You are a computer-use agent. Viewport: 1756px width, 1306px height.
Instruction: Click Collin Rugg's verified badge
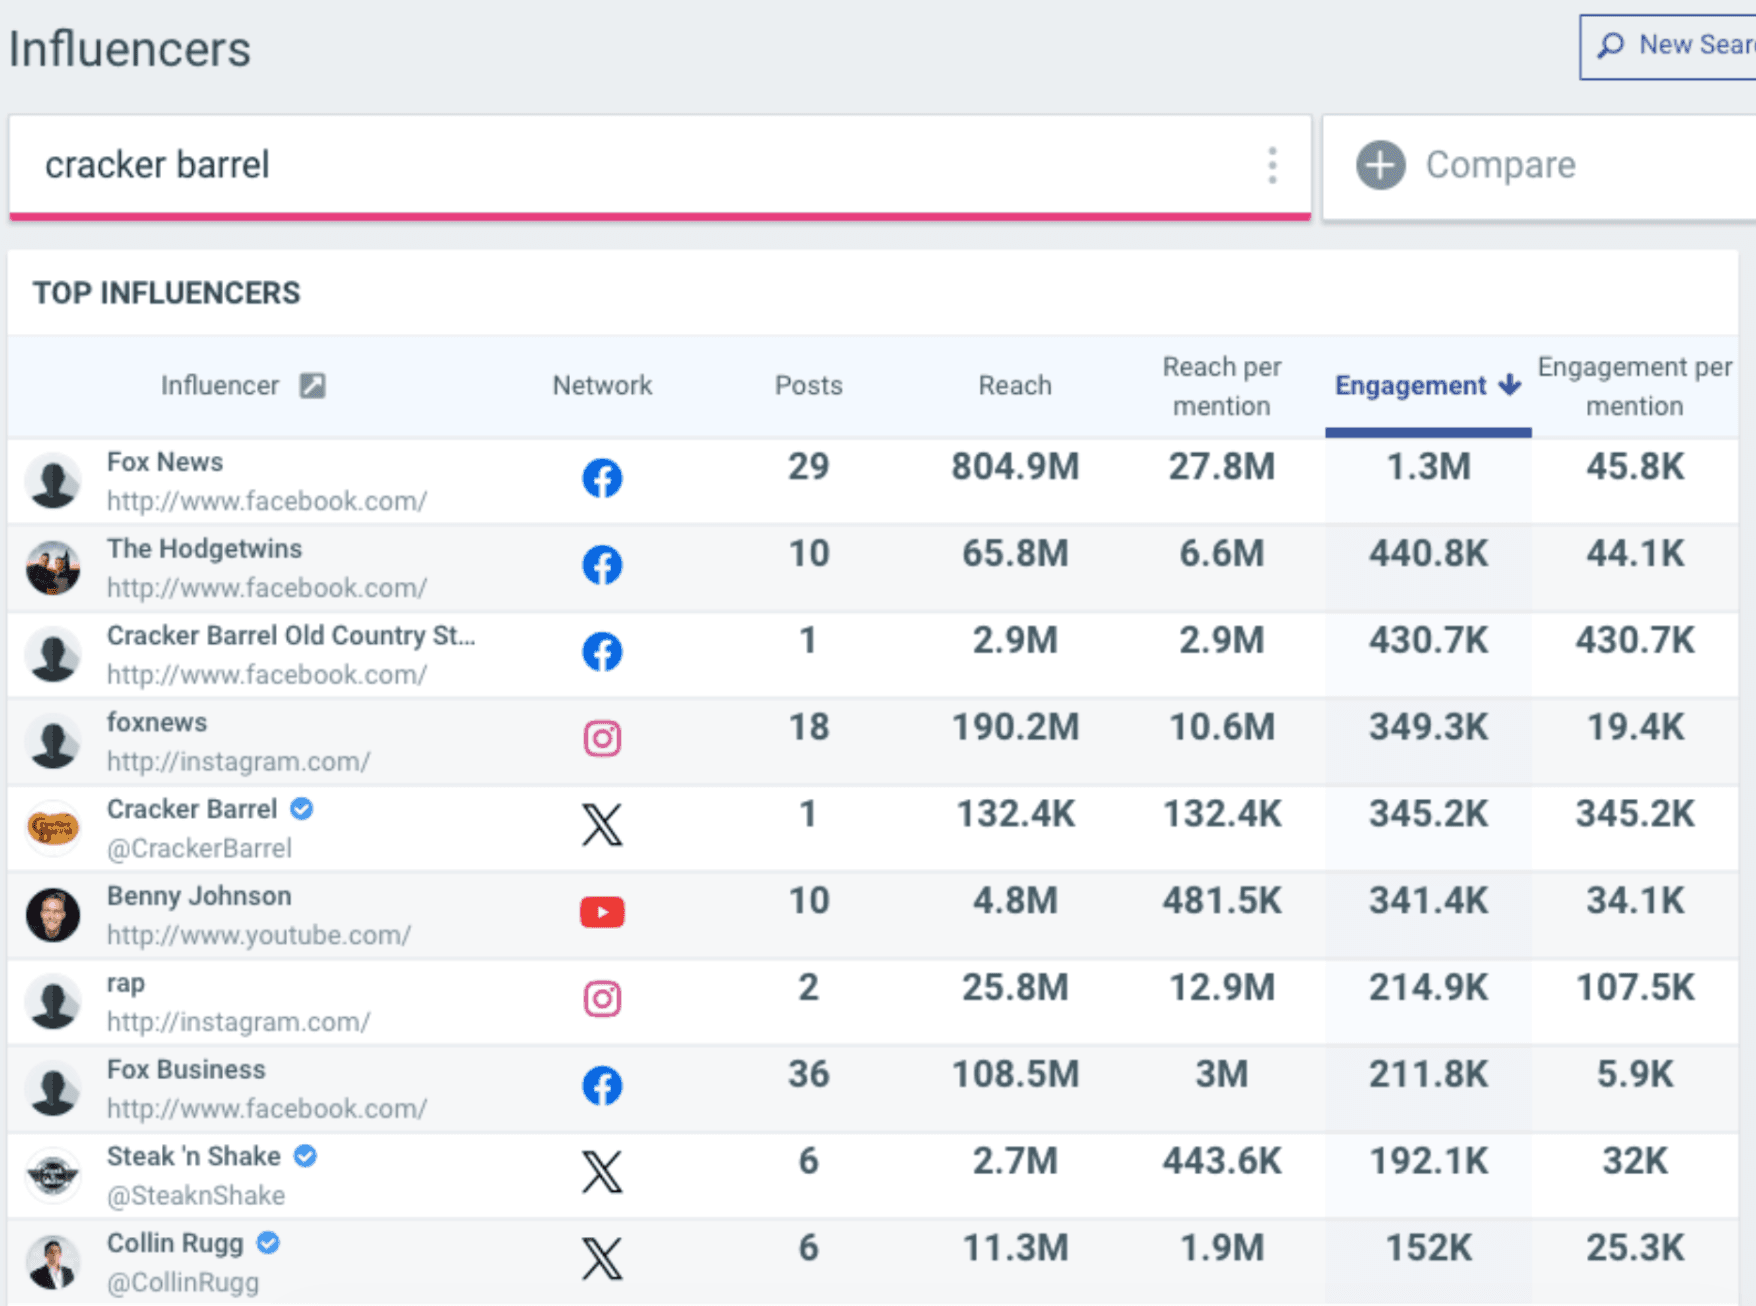[x=268, y=1243]
